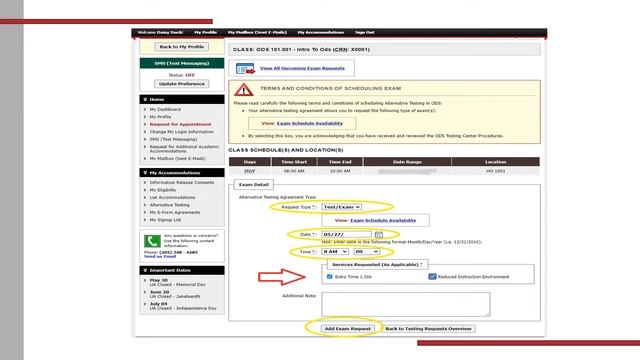This screenshot has width=640, height=360.
Task: Open My Mailbox (Sent E-Mails) in top bar
Action: click(x=257, y=32)
